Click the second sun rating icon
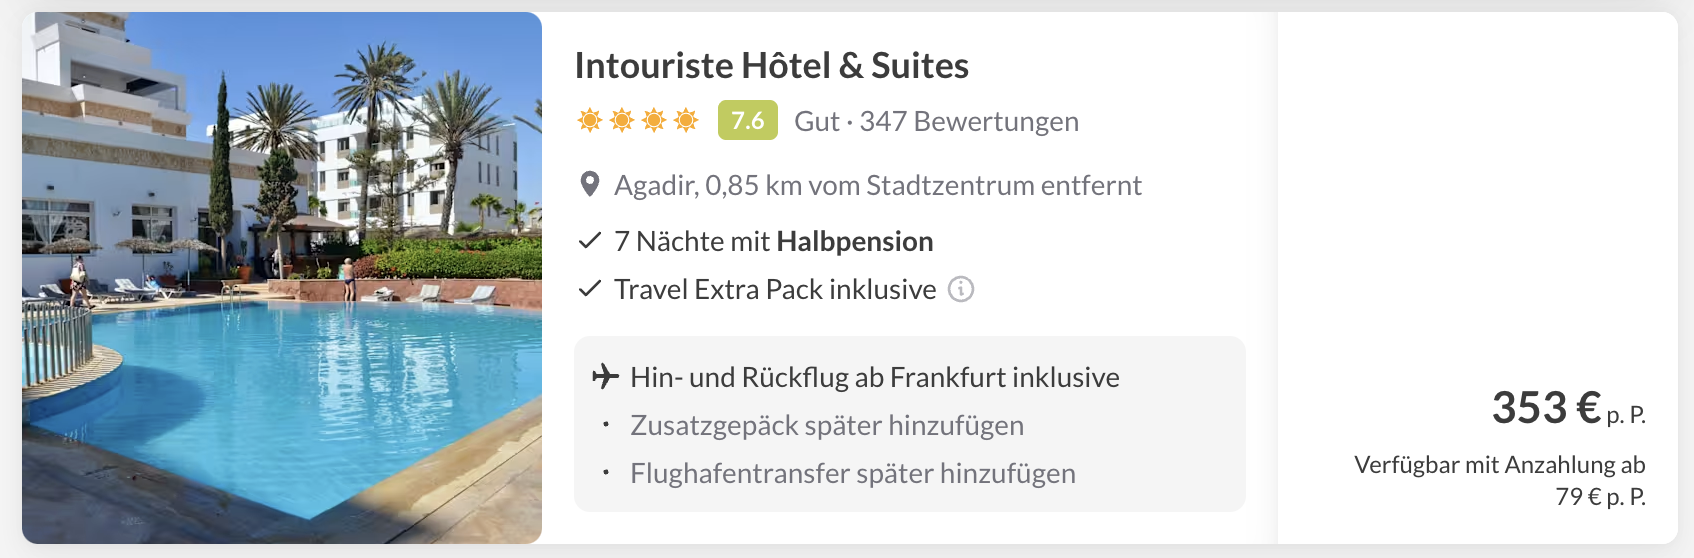The width and height of the screenshot is (1694, 558). (622, 121)
